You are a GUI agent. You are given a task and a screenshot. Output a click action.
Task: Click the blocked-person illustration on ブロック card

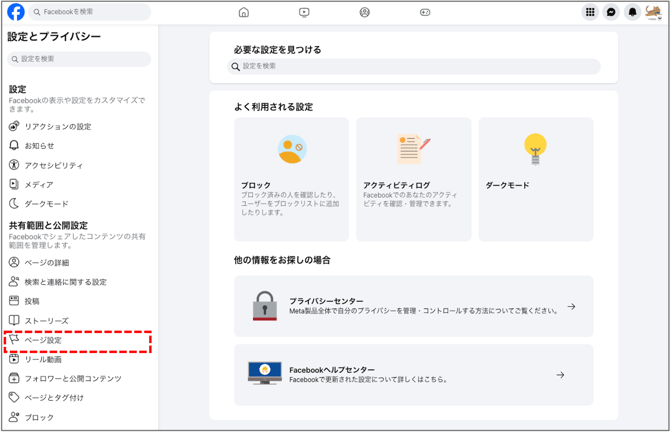click(292, 149)
